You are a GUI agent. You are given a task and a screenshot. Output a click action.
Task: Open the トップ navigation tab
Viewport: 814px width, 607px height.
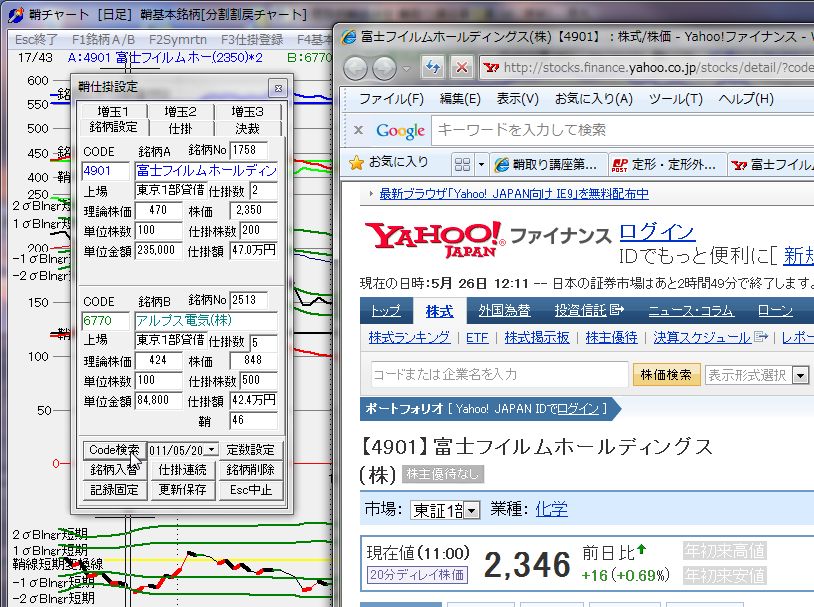click(386, 311)
